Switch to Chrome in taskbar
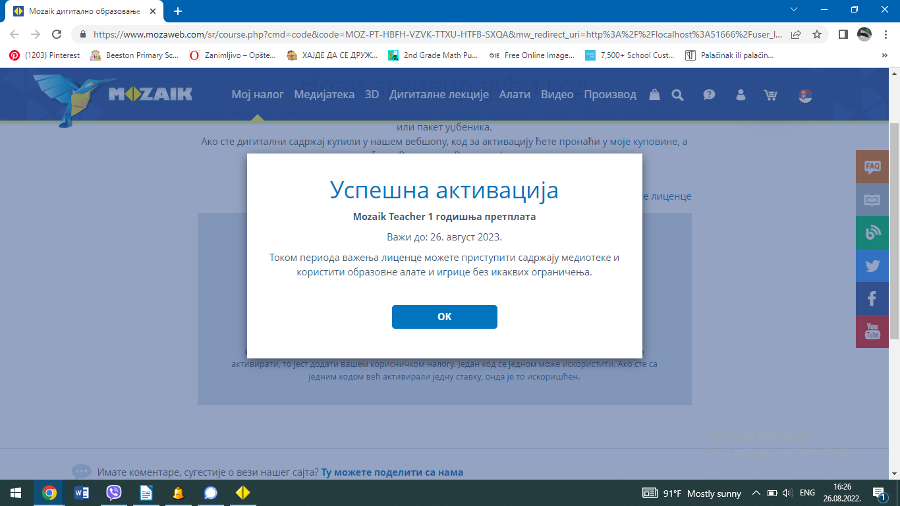The image size is (900, 506). [x=49, y=493]
